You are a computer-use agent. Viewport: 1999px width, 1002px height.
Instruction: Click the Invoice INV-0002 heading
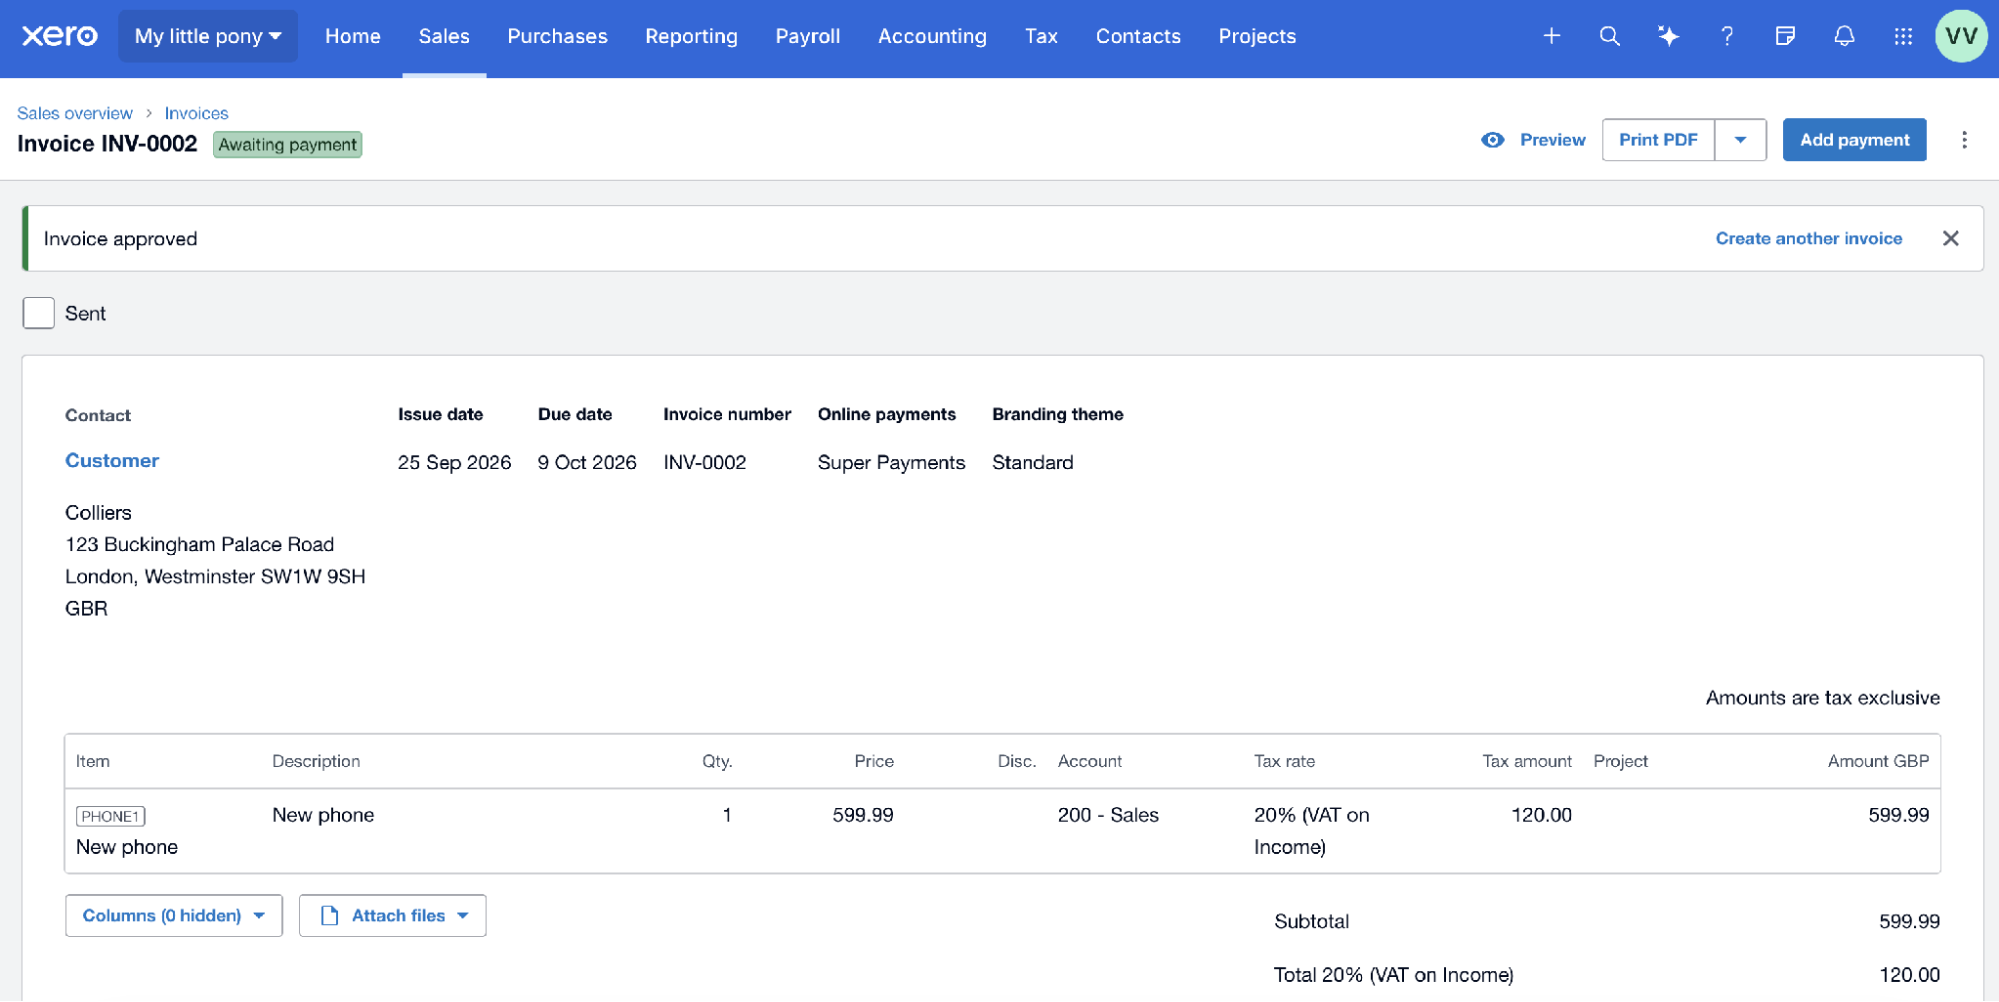(107, 144)
